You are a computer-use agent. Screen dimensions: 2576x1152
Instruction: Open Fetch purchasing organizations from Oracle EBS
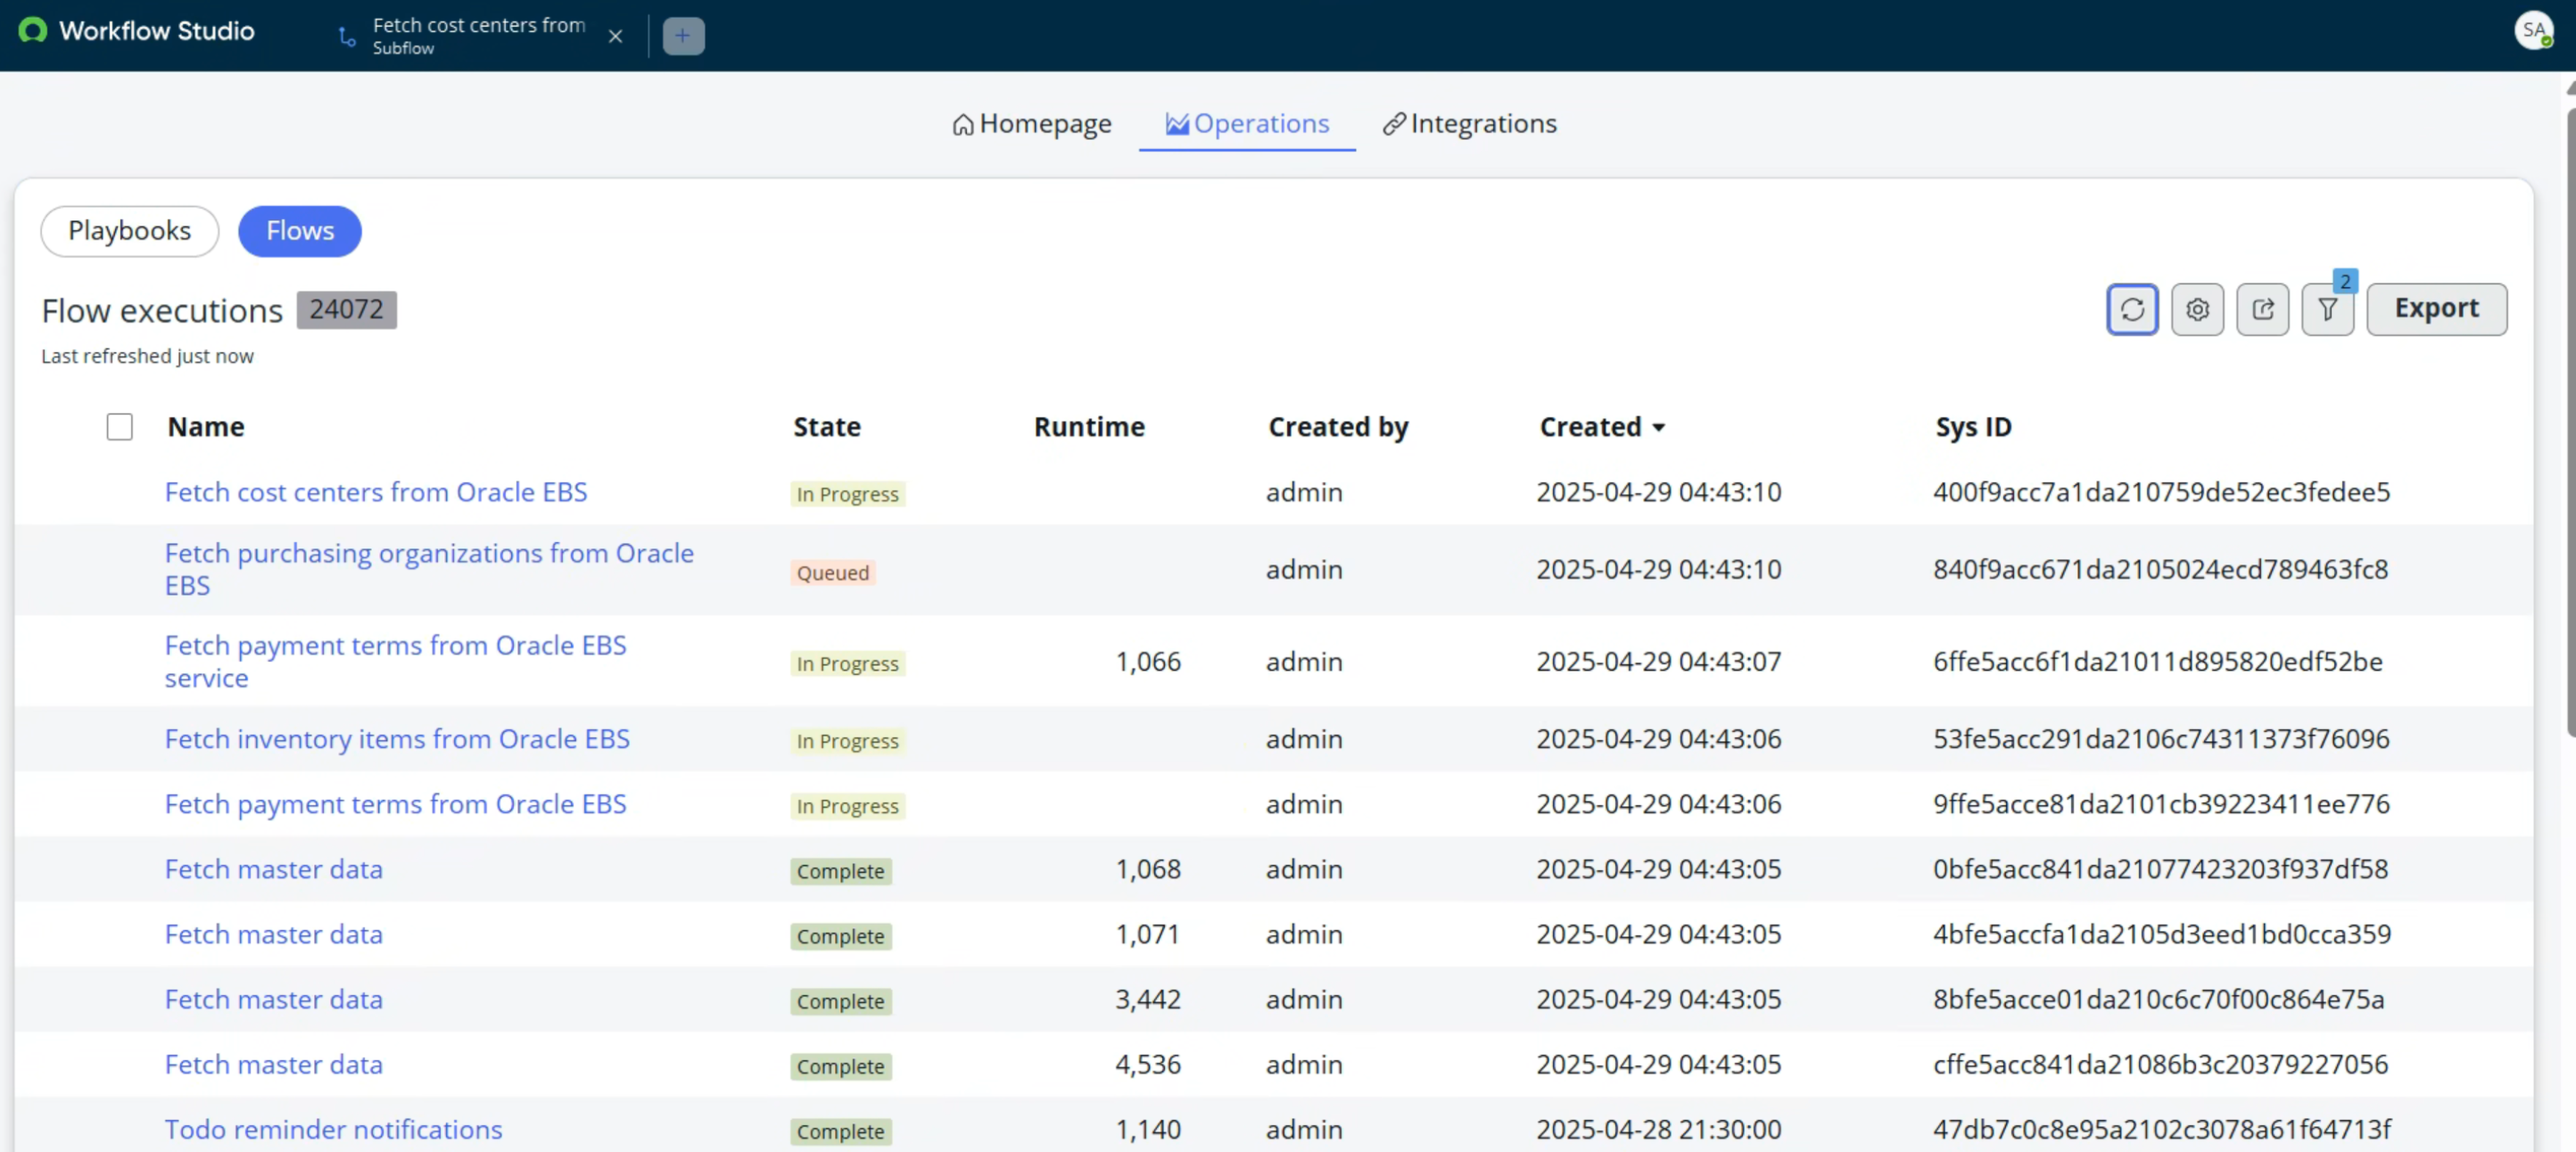click(429, 569)
